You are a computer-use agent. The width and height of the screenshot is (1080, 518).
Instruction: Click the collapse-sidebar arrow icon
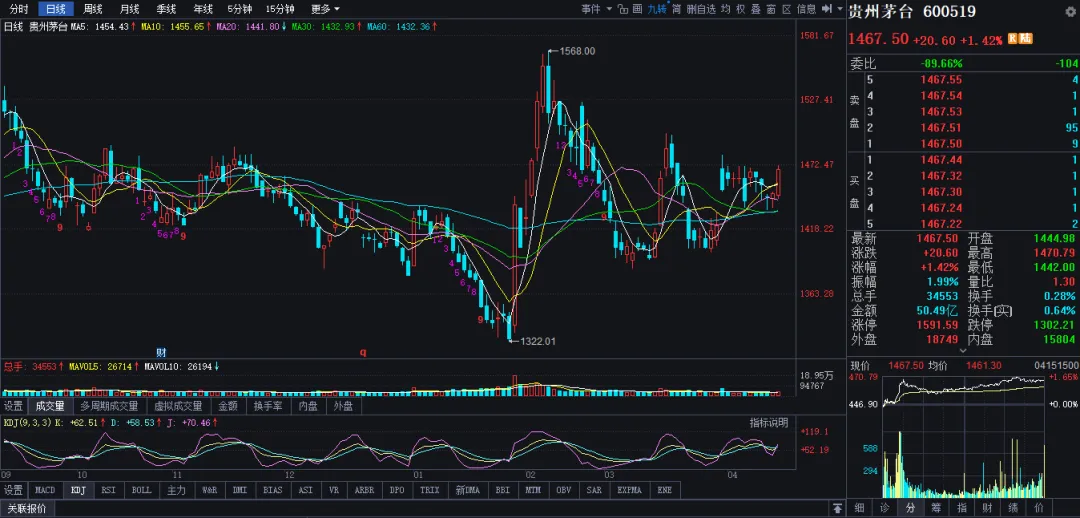827,9
